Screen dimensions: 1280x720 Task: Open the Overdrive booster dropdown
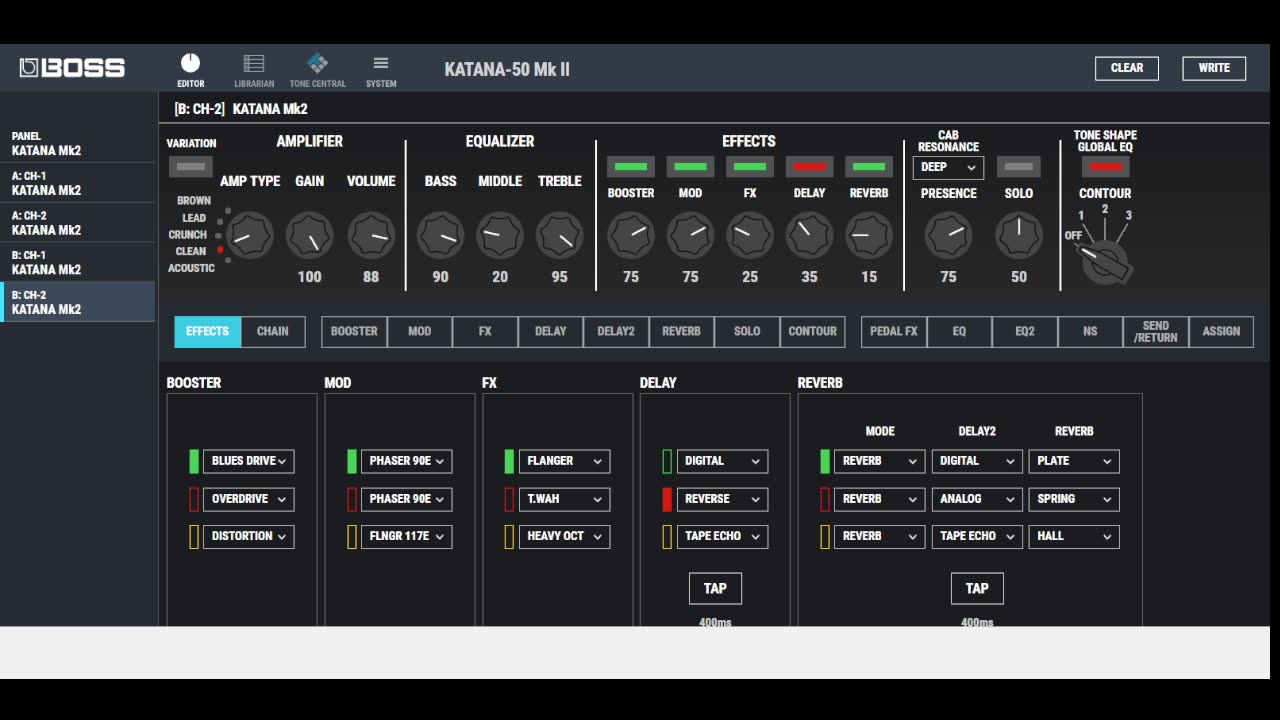(x=249, y=499)
